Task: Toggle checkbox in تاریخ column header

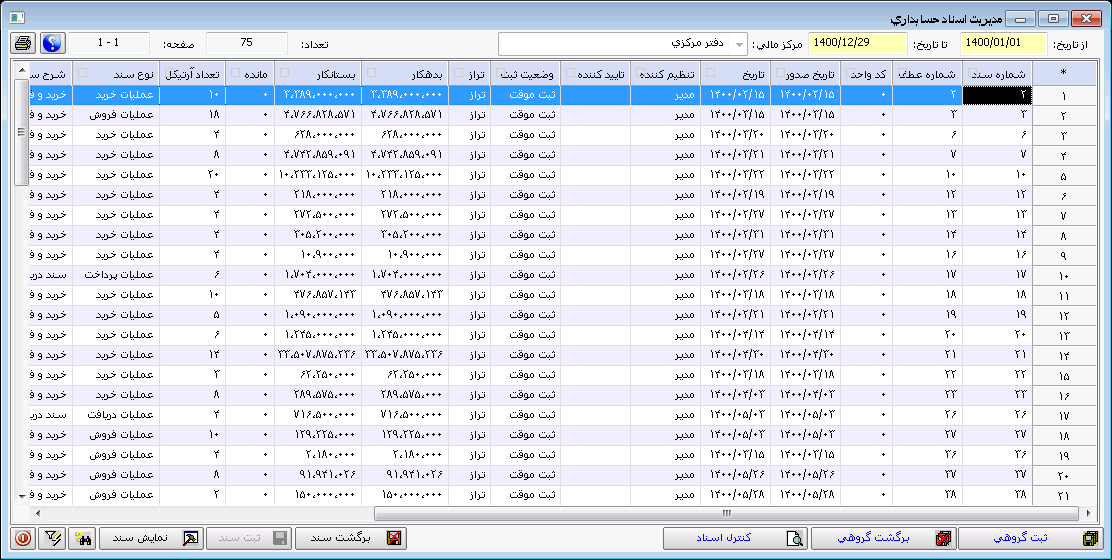Action: point(711,72)
